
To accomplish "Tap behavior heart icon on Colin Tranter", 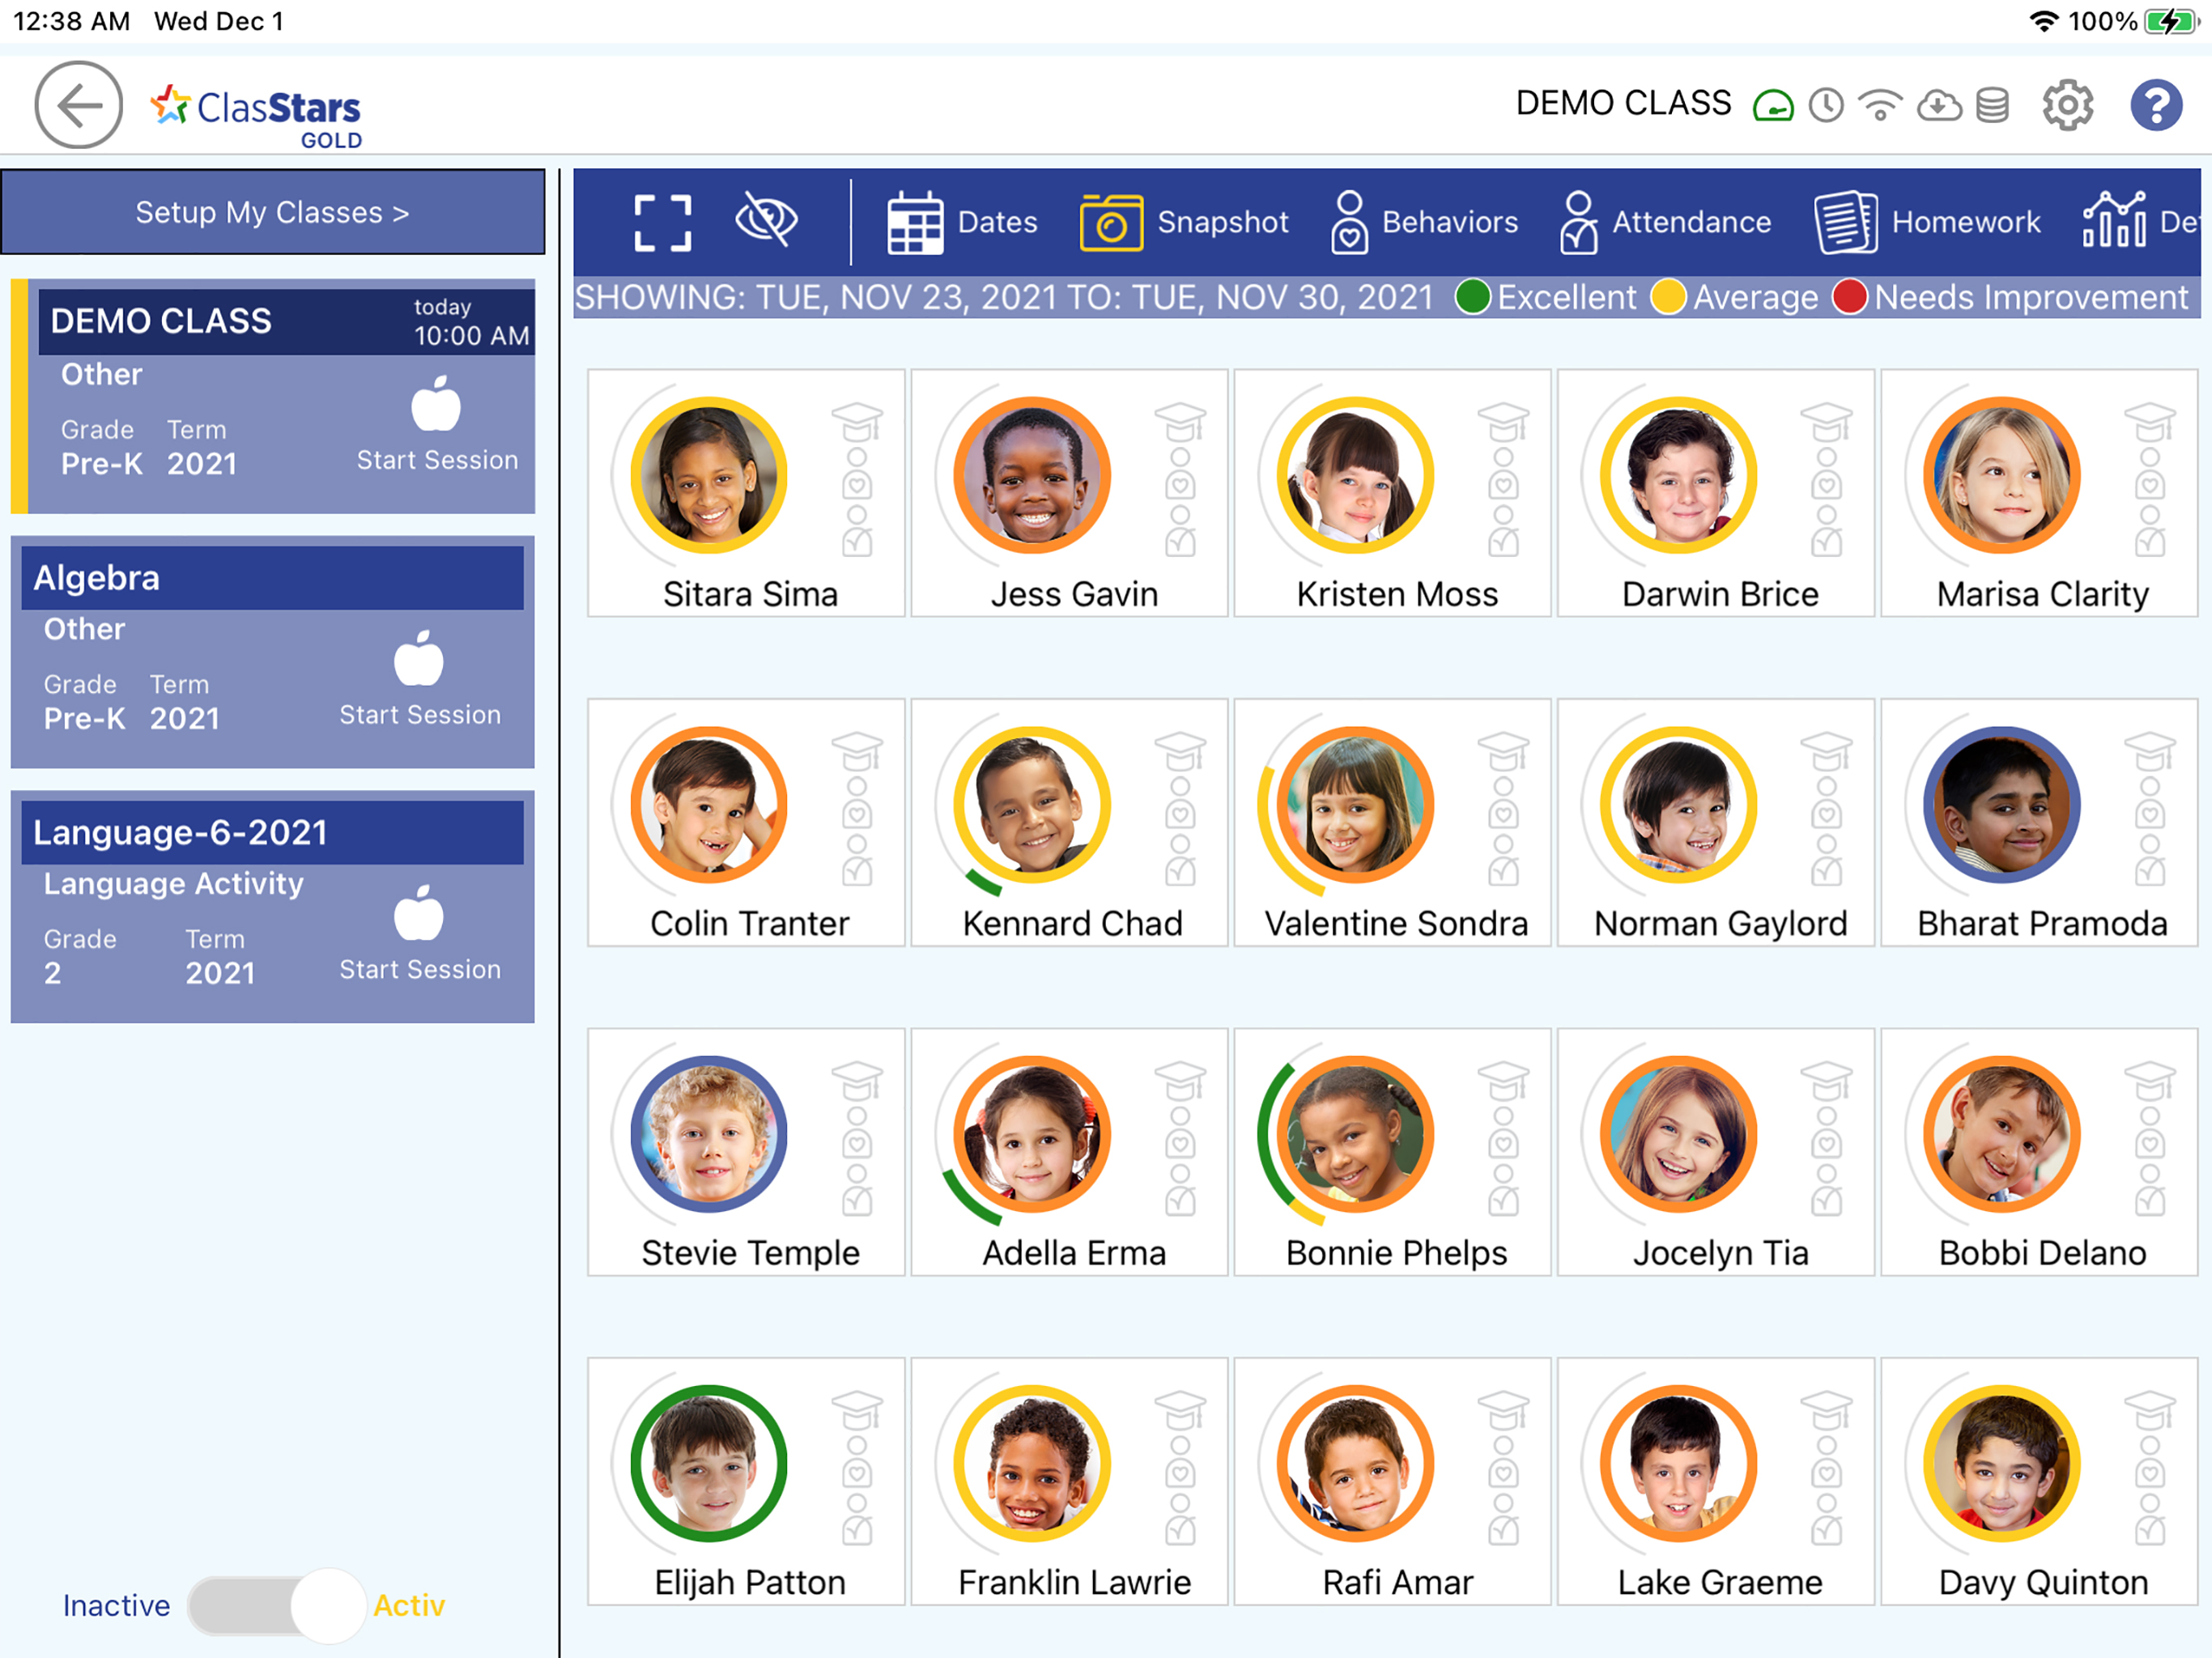I will pyautogui.click(x=857, y=804).
